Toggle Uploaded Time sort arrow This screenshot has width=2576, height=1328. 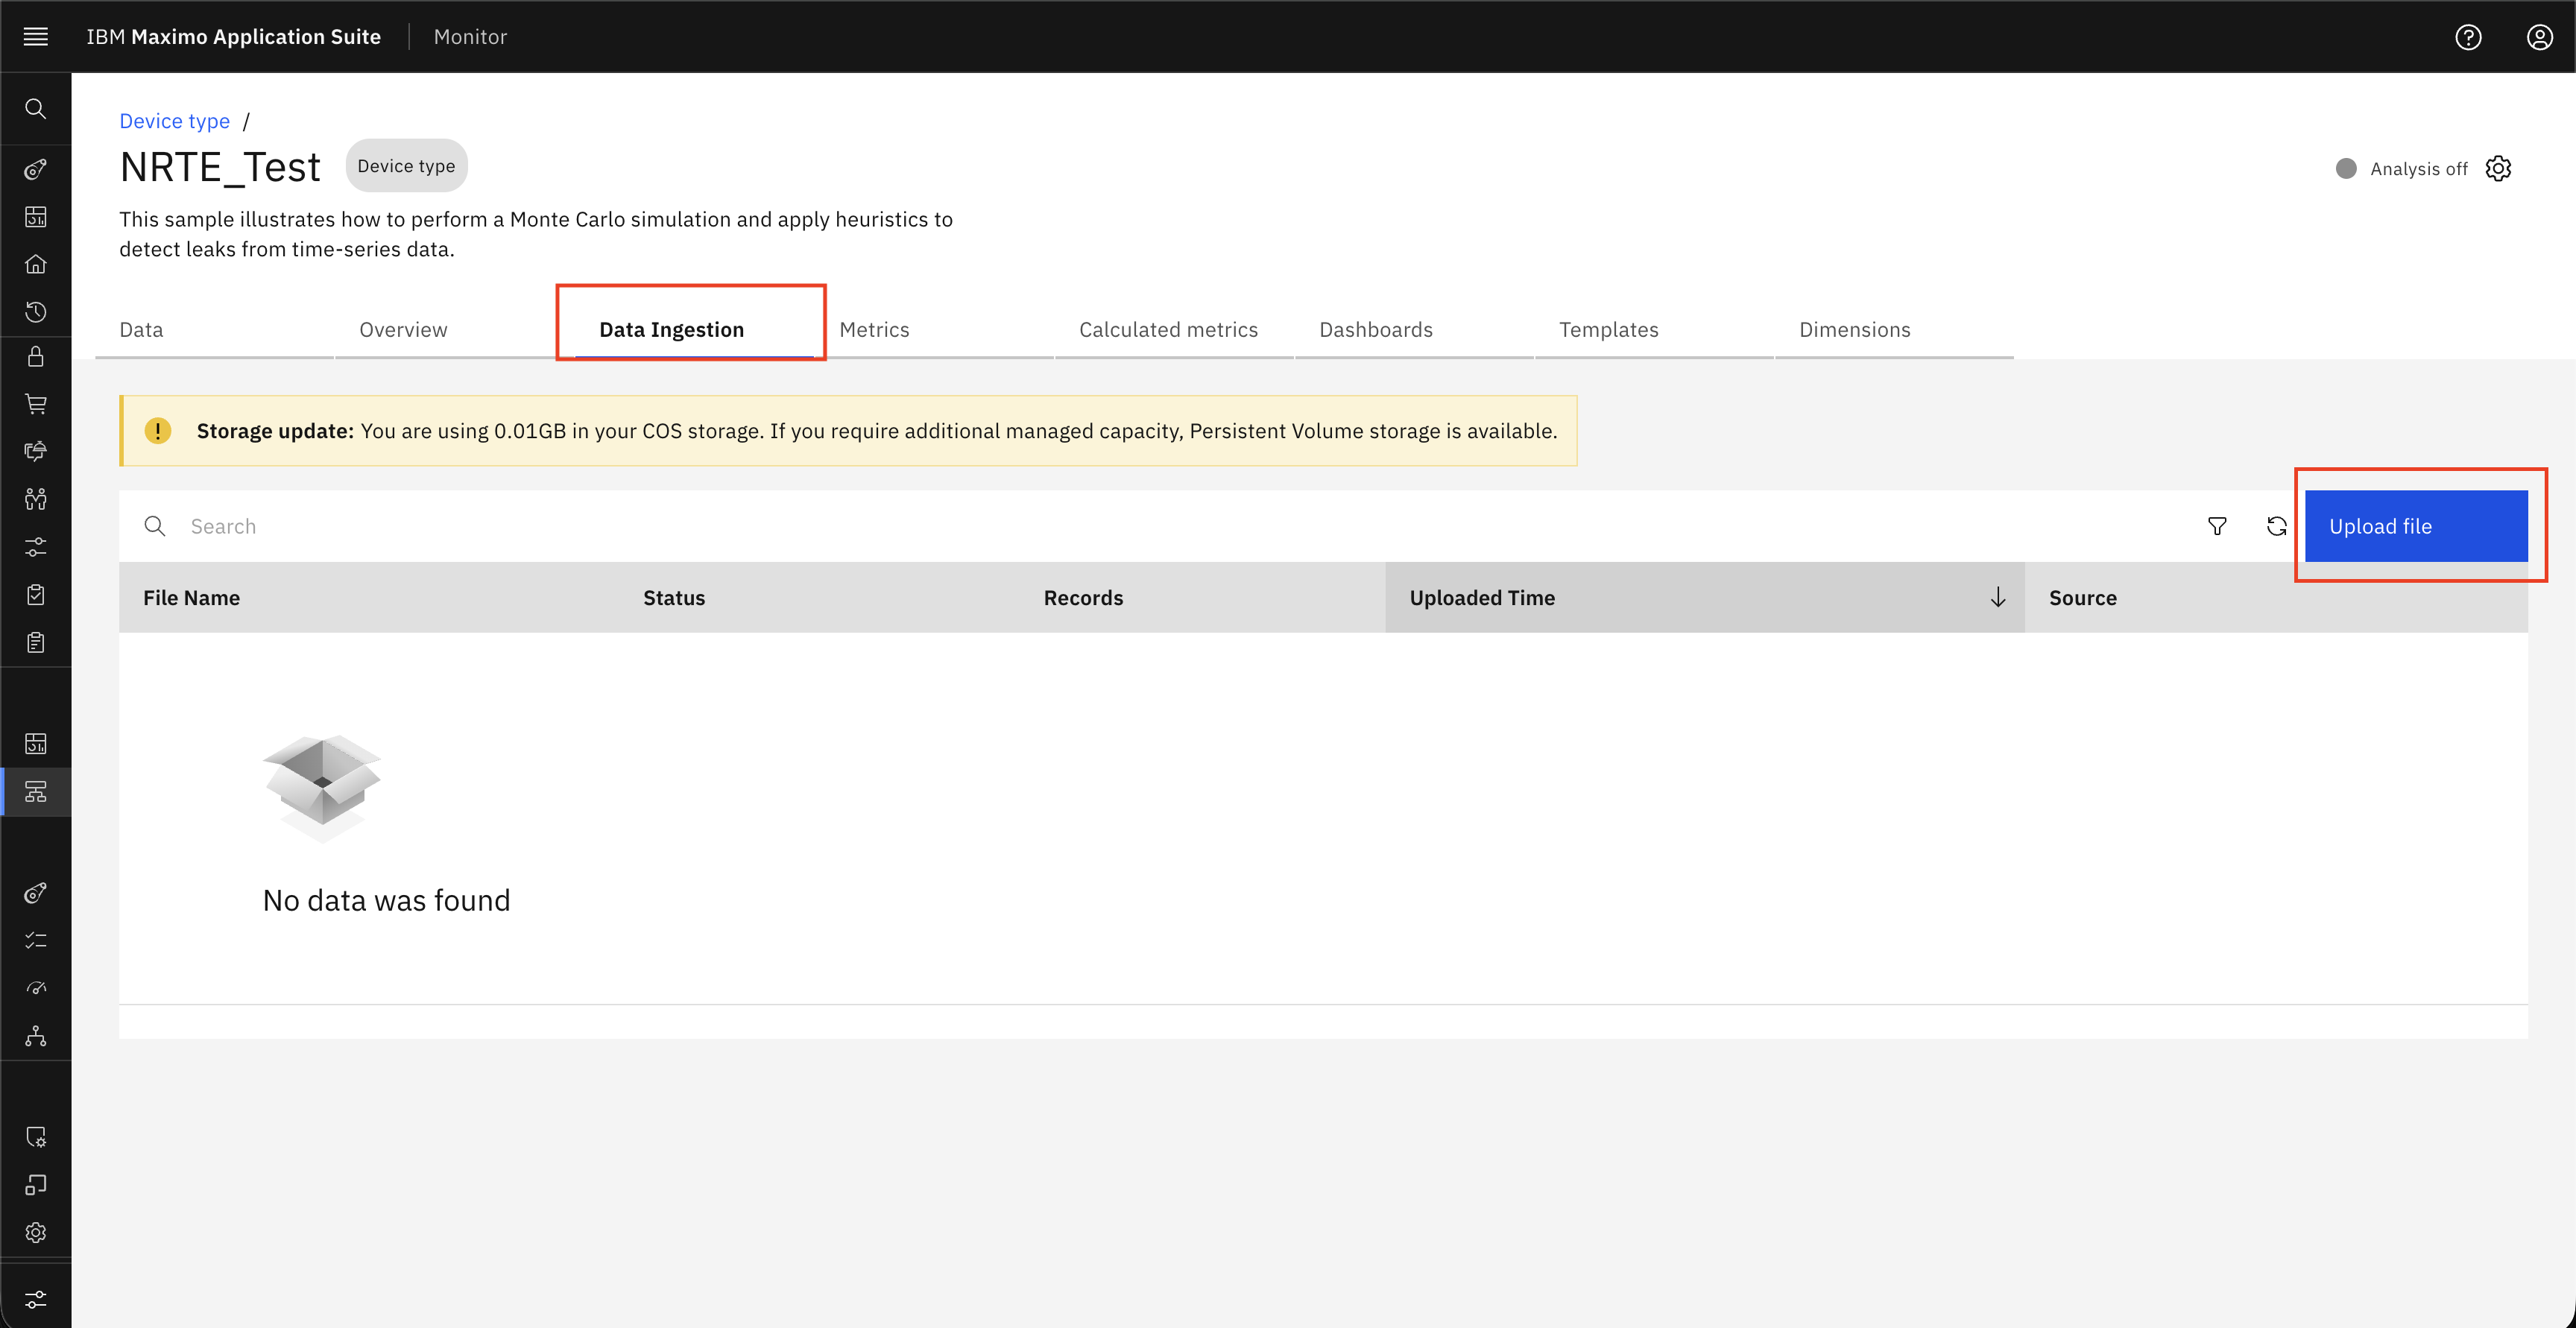(1998, 597)
